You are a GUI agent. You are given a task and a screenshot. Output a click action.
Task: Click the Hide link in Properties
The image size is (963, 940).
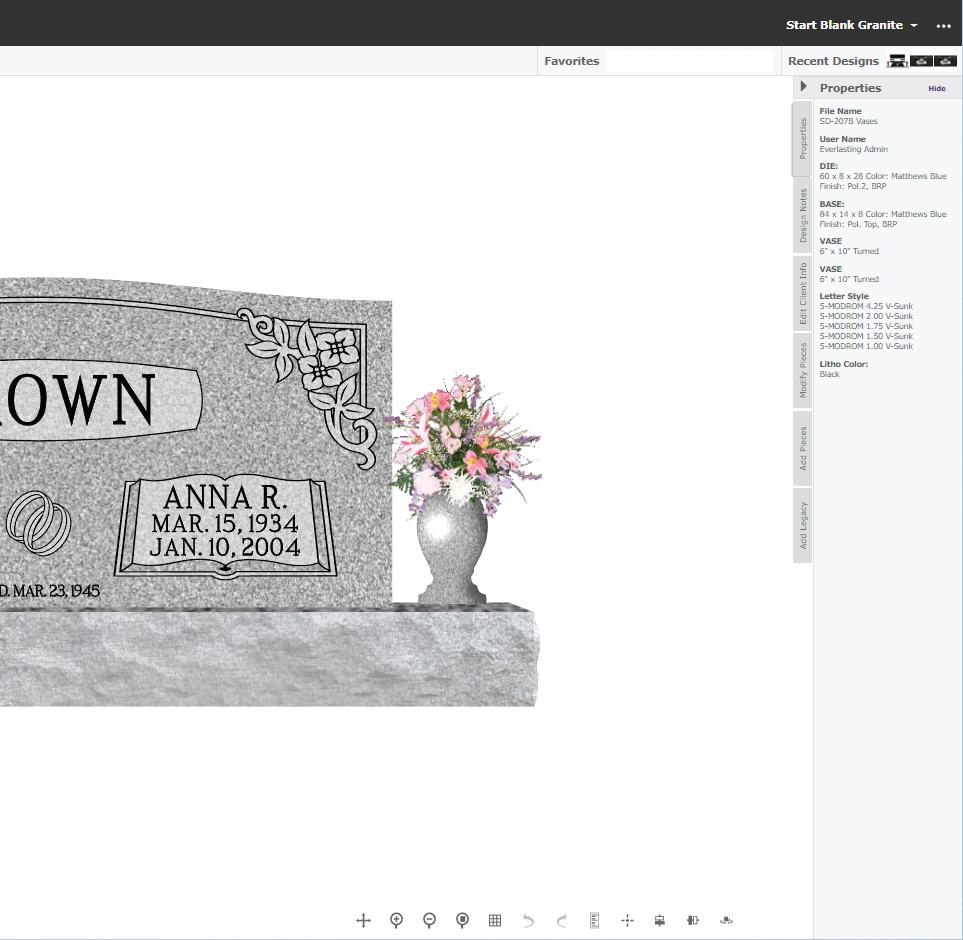(937, 88)
